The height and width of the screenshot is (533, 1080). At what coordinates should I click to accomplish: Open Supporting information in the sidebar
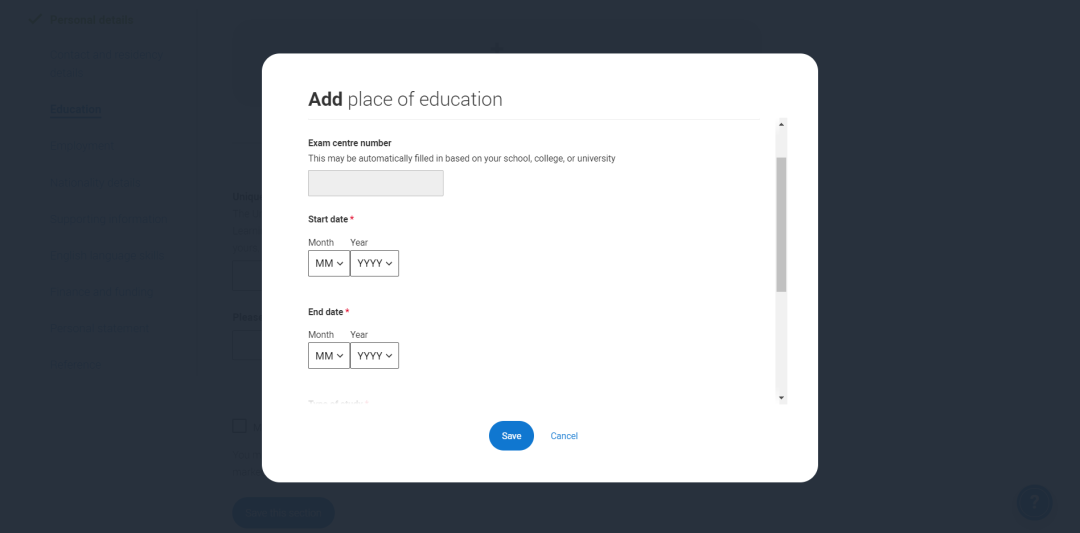click(110, 219)
